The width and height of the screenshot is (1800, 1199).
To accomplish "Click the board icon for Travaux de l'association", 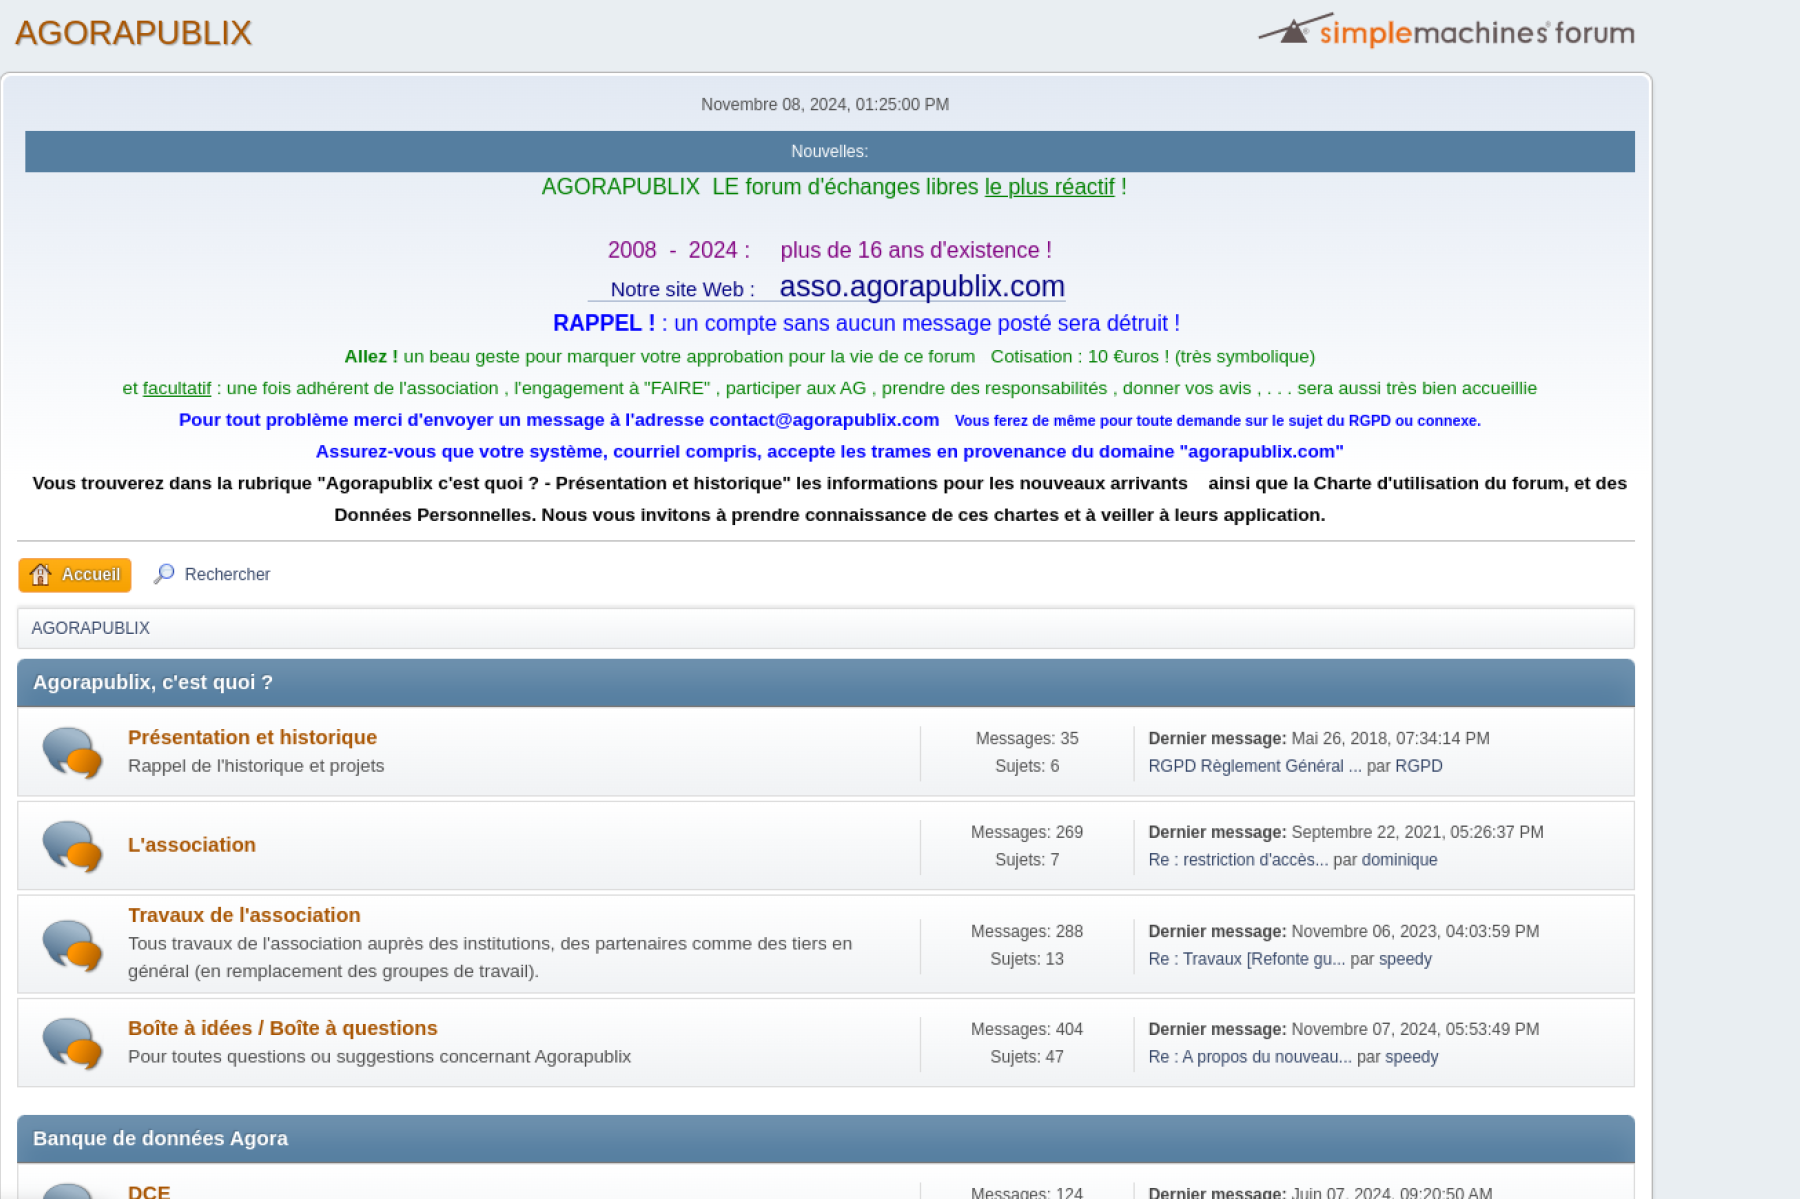I will (72, 944).
